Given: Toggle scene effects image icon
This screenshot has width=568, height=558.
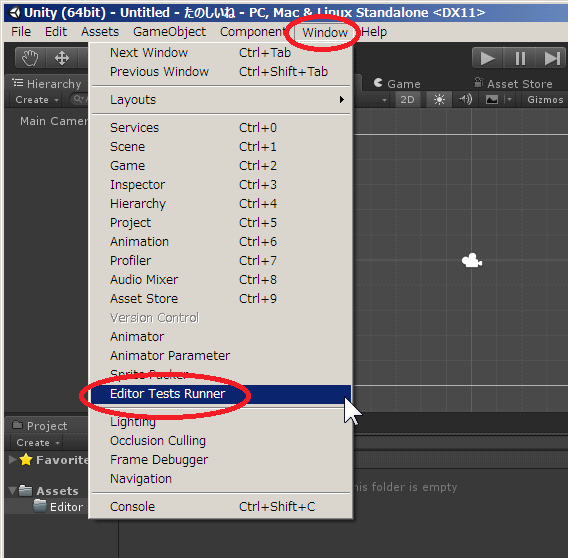Looking at the screenshot, I should (x=492, y=100).
